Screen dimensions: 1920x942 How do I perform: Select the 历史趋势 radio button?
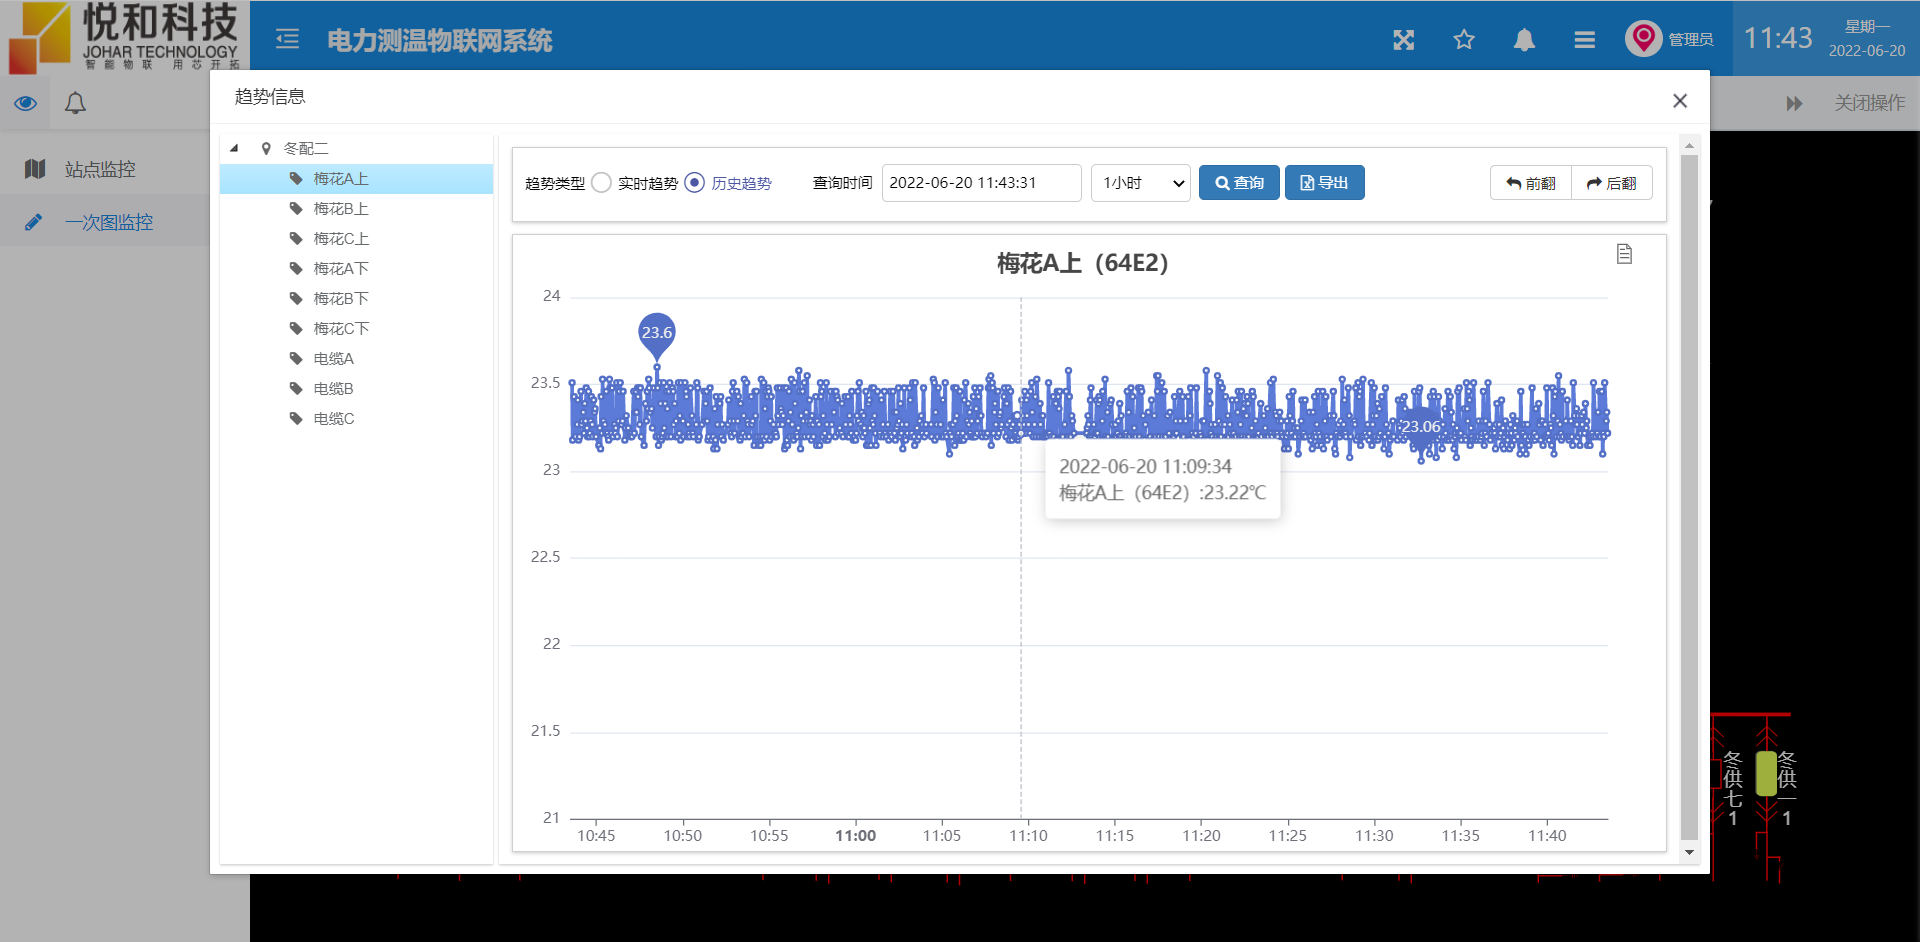click(x=694, y=183)
